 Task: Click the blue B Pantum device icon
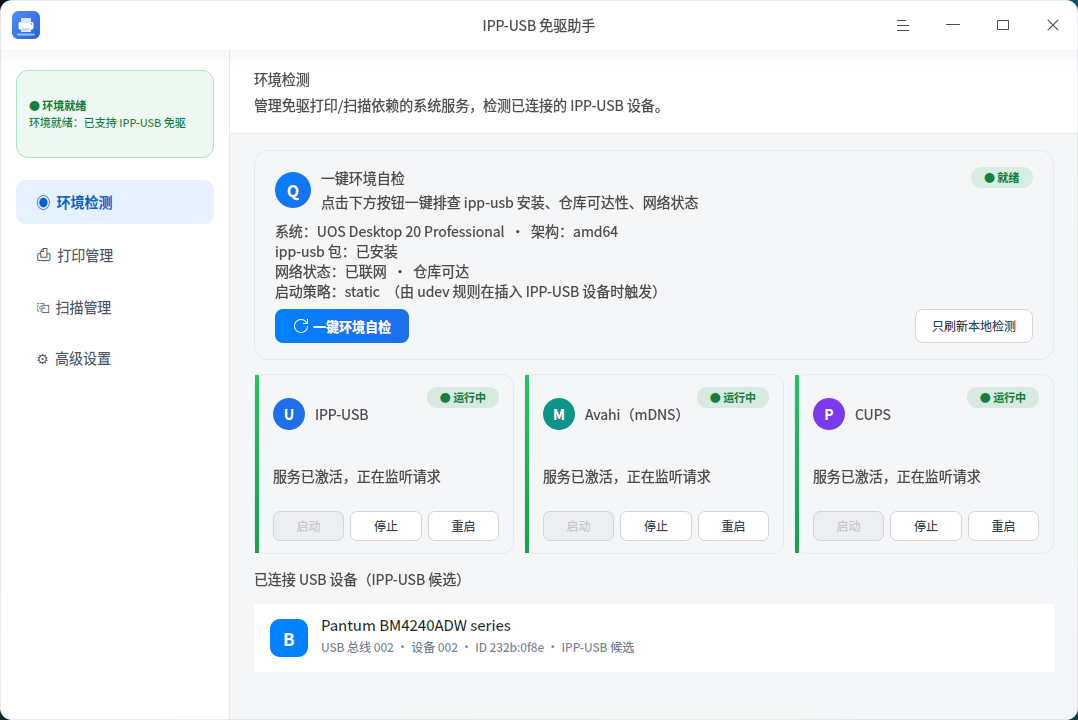289,638
